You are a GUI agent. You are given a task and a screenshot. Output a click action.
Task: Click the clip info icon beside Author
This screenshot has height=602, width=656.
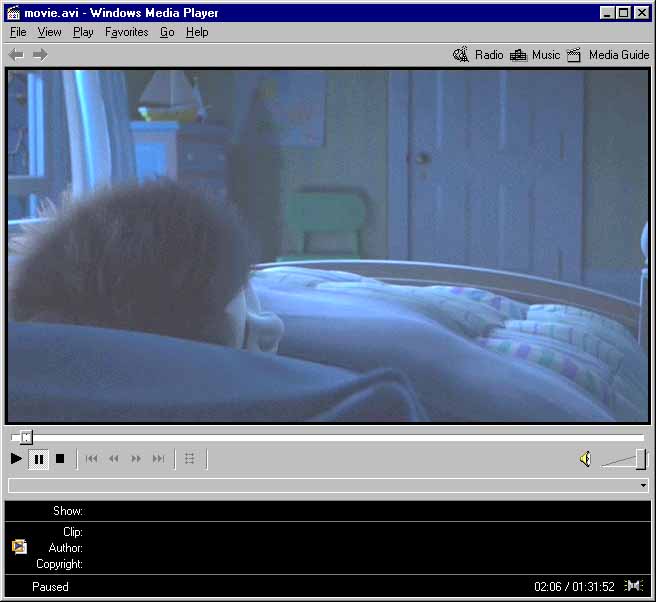(19, 547)
